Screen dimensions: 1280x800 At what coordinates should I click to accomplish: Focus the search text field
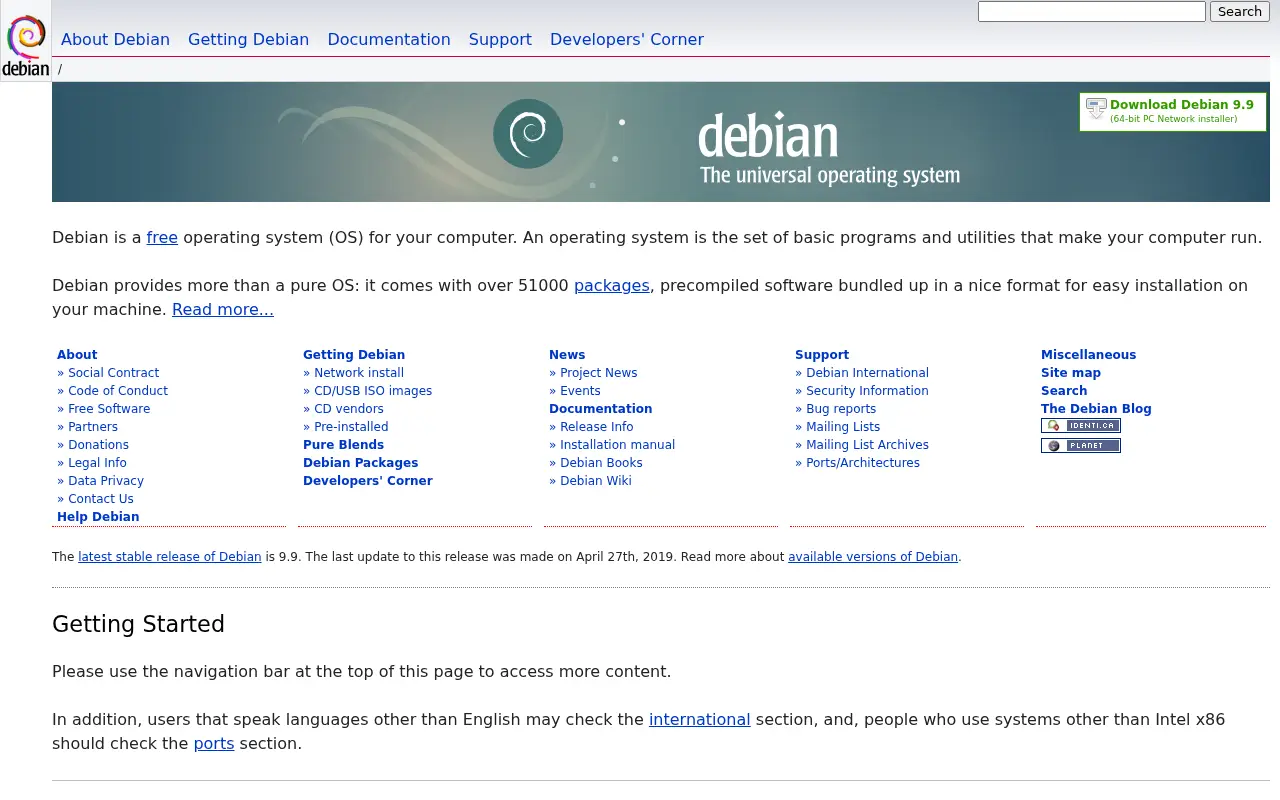click(1092, 12)
